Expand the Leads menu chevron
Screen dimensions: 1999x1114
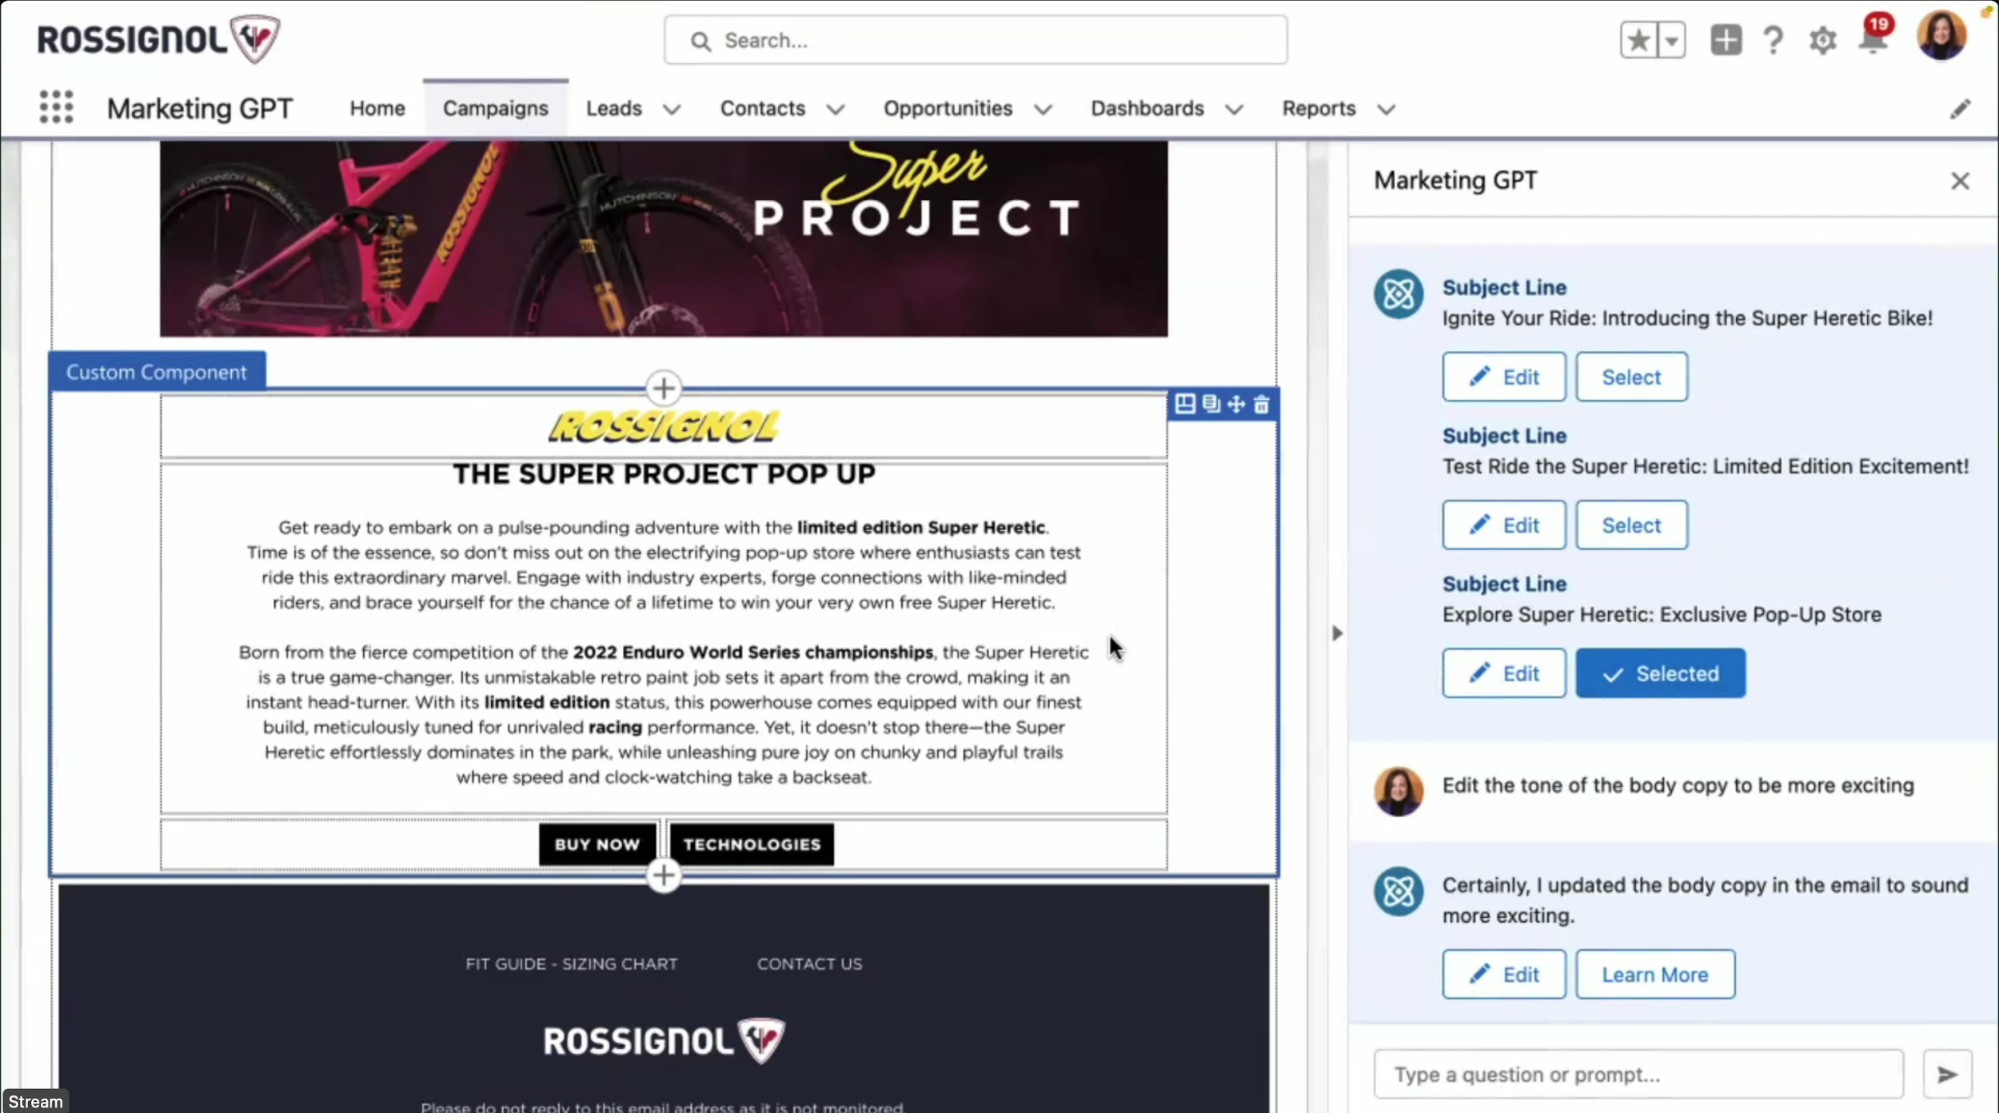[671, 109]
